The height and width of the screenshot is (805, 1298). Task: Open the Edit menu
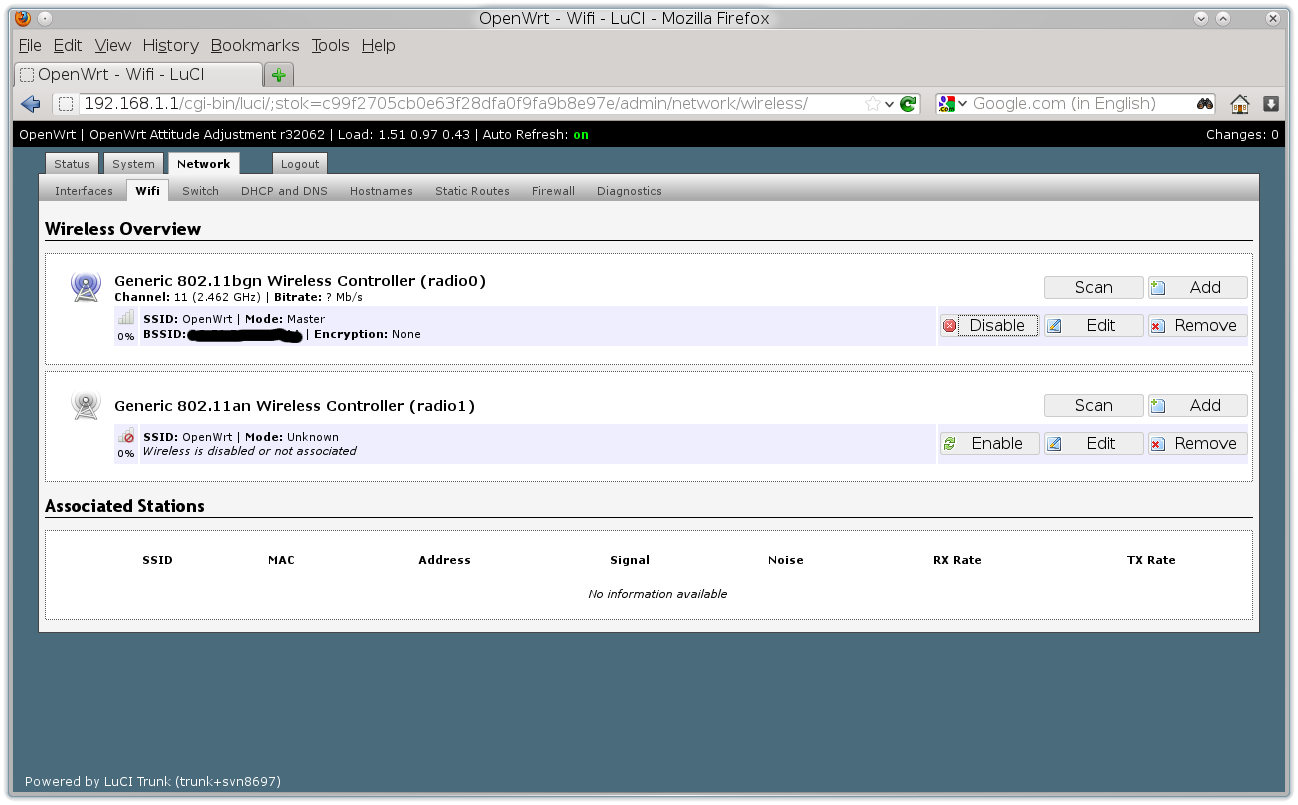[x=68, y=45]
